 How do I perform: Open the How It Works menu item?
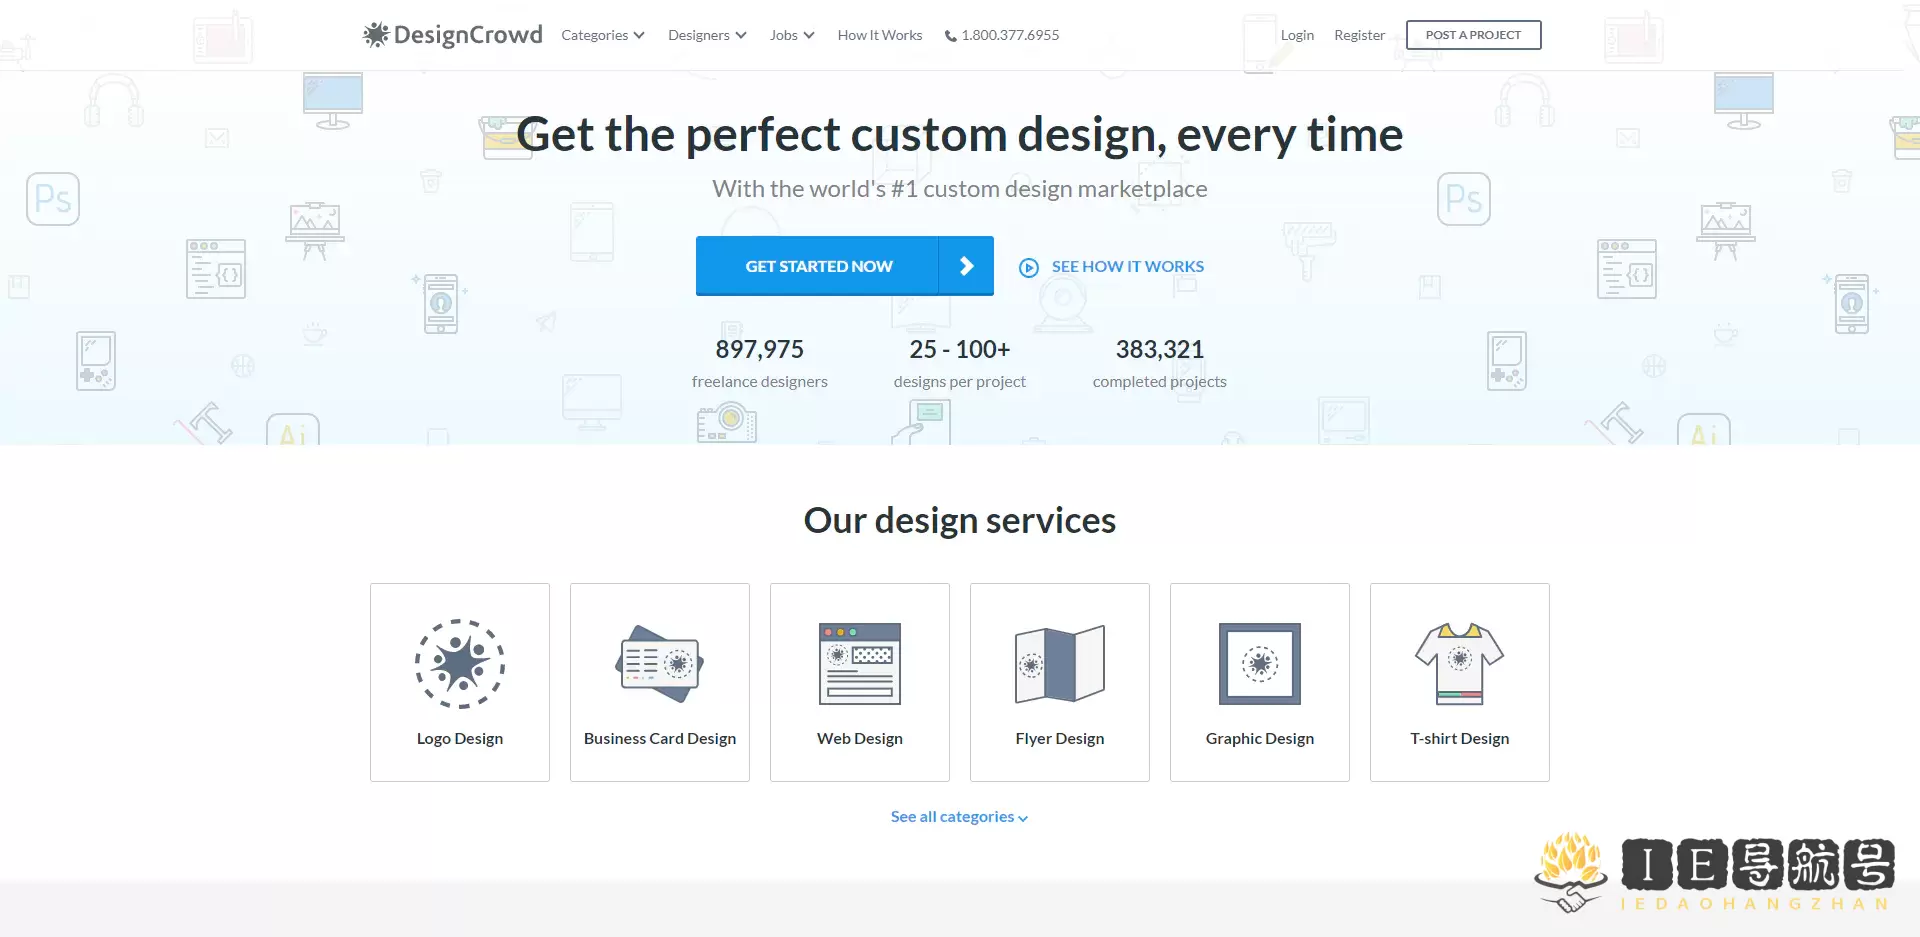tap(879, 35)
